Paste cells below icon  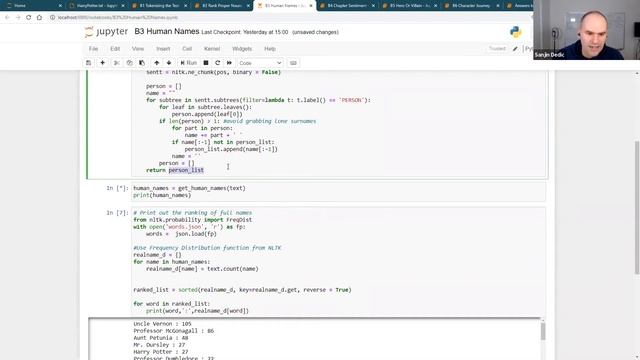coord(142,63)
